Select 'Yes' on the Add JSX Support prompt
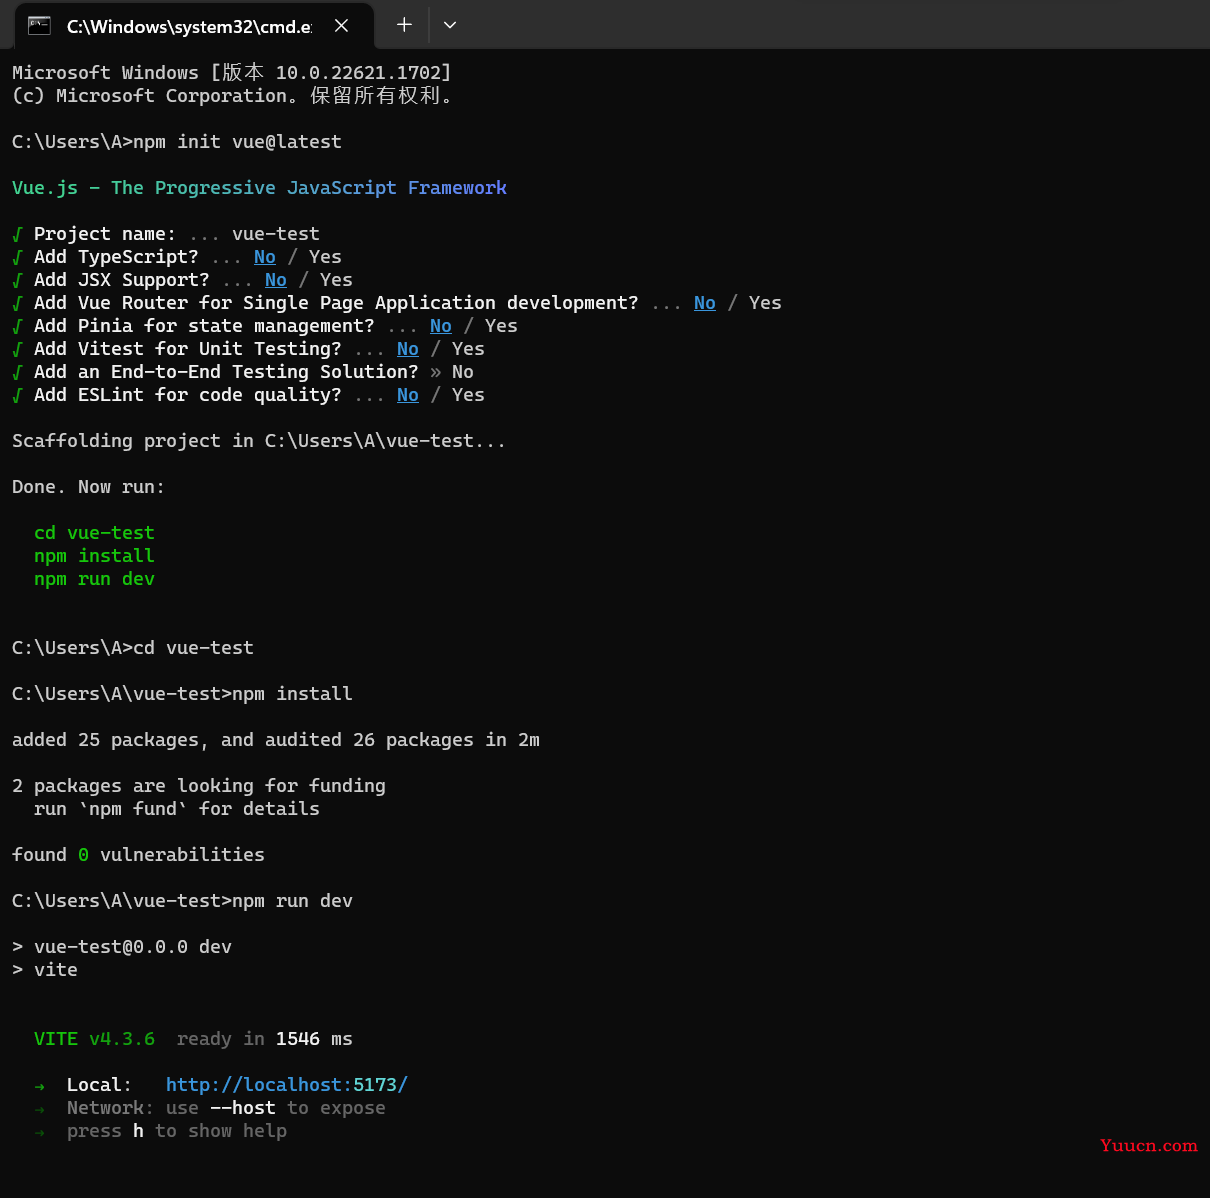 [x=336, y=280]
